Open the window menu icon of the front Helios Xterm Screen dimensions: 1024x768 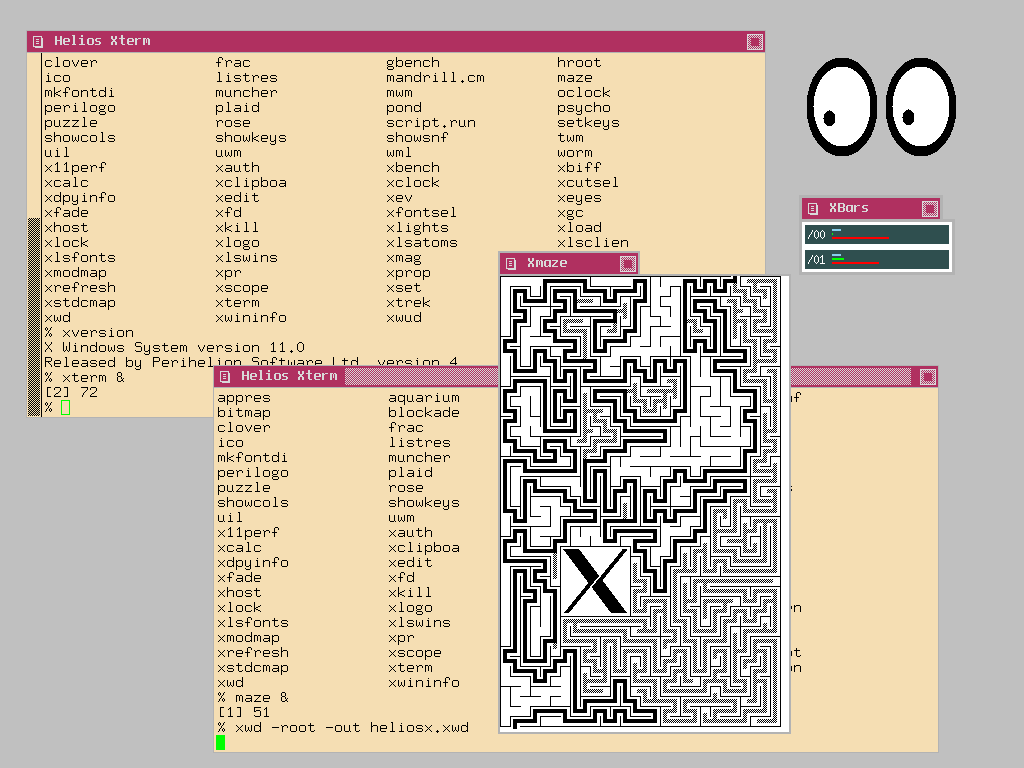(225, 376)
